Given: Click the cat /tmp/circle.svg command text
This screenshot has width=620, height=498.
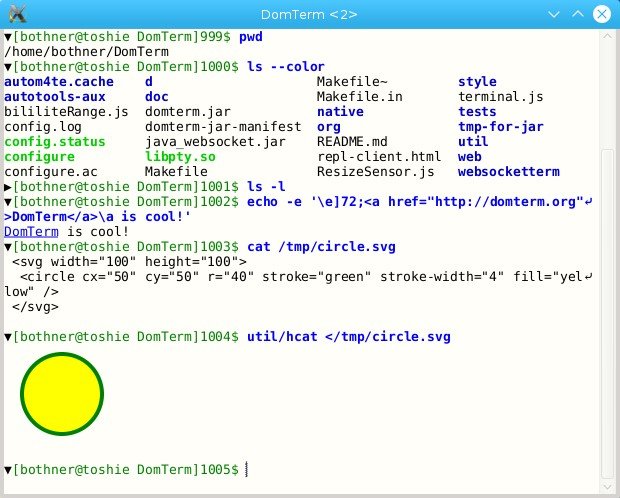Looking at the screenshot, I should (x=321, y=247).
